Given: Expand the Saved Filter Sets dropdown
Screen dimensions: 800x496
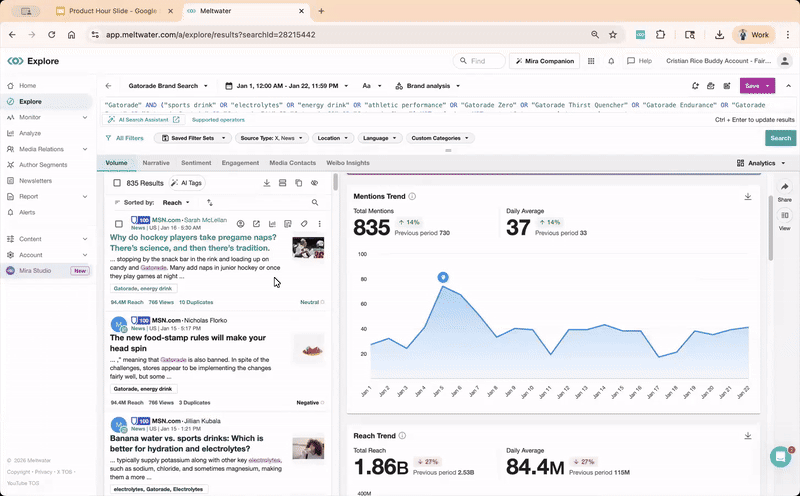Looking at the screenshot, I should [193, 138].
